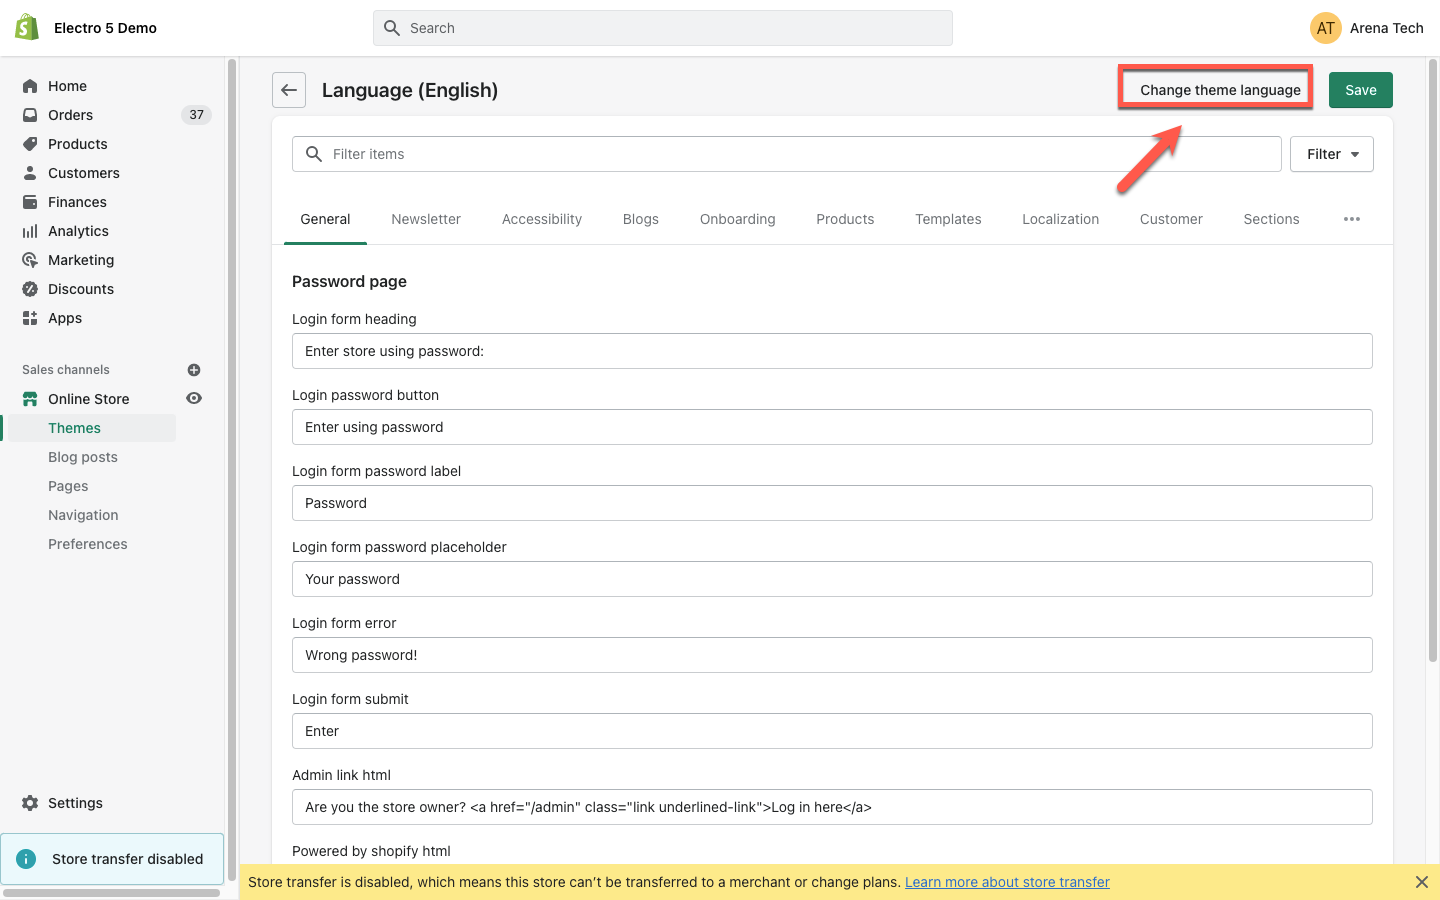
Task: Edit Login form password label field
Action: [832, 503]
